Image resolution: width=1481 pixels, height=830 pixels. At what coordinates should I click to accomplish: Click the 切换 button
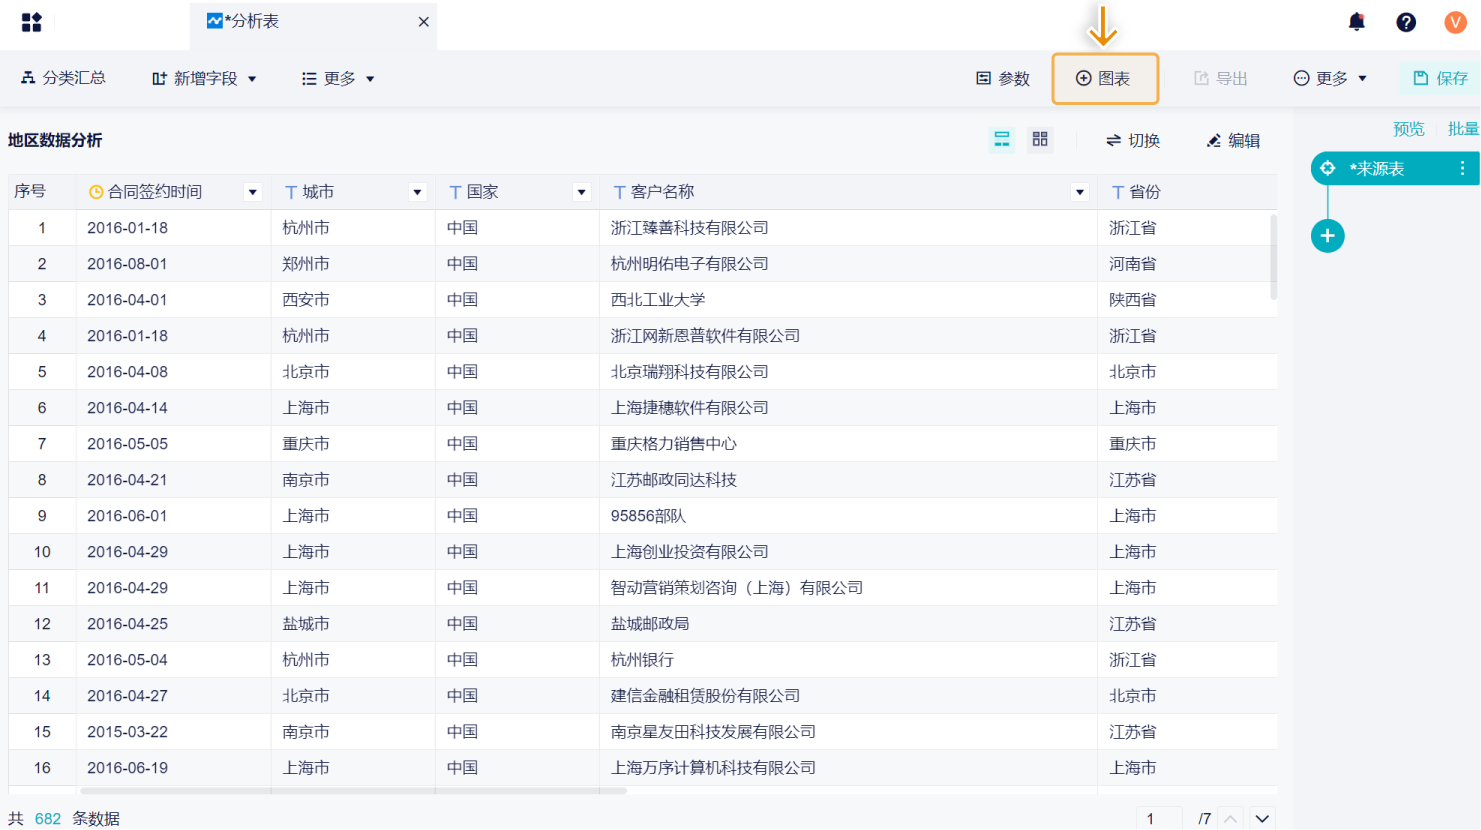1133,141
